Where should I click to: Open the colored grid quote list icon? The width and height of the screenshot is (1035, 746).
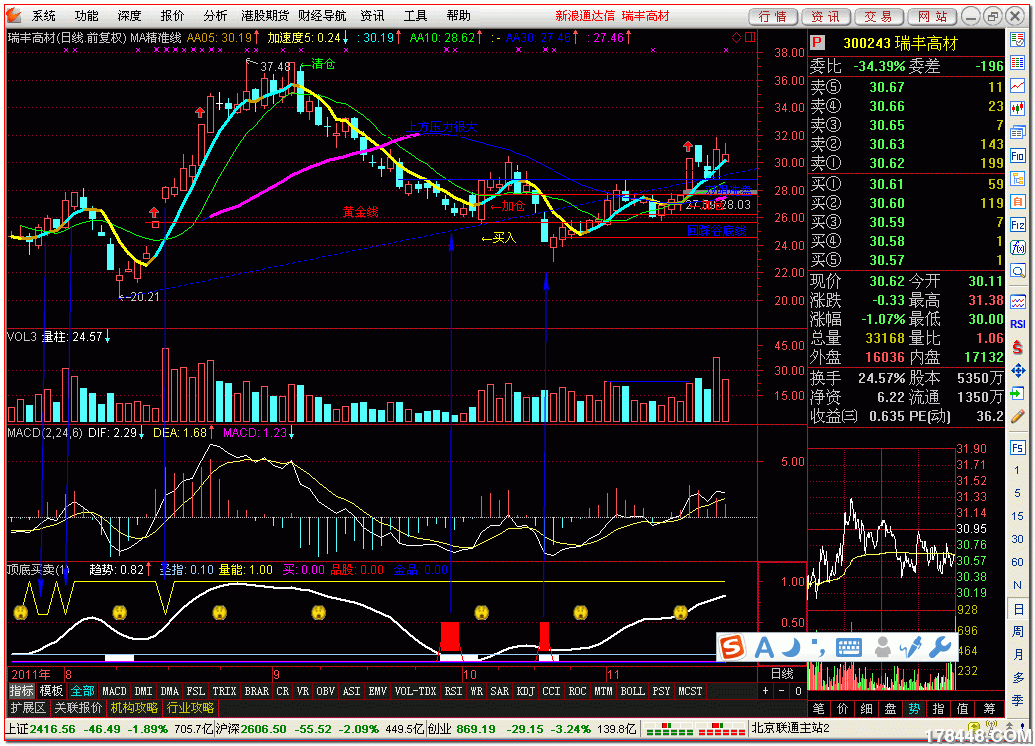(x=1017, y=63)
